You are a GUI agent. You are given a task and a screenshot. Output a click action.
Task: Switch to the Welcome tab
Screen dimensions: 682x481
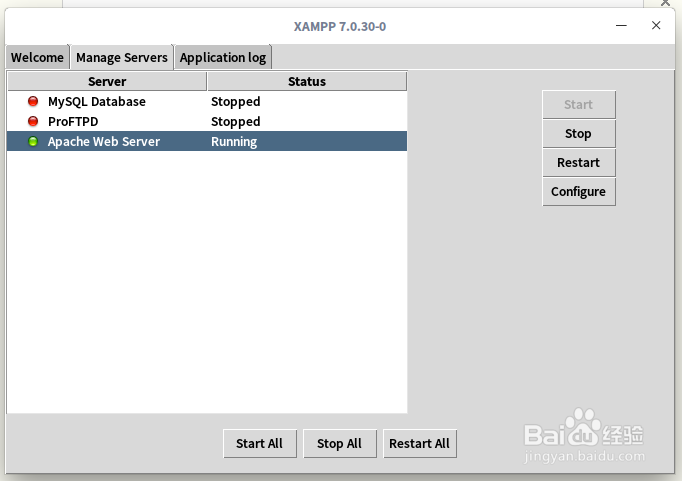(37, 57)
